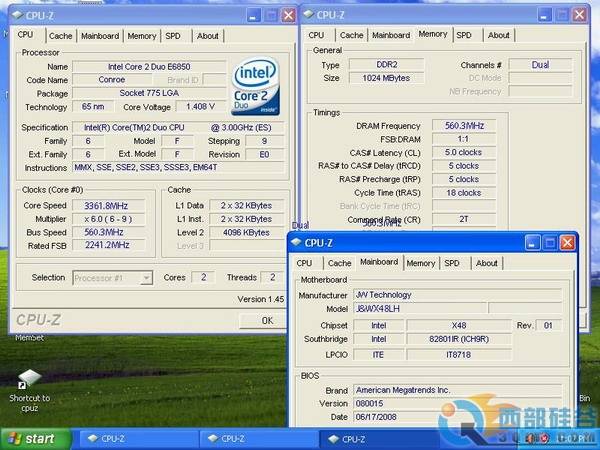Image resolution: width=600 pixels, height=450 pixels.
Task: Click the Conroe code name value
Action: coord(112,80)
